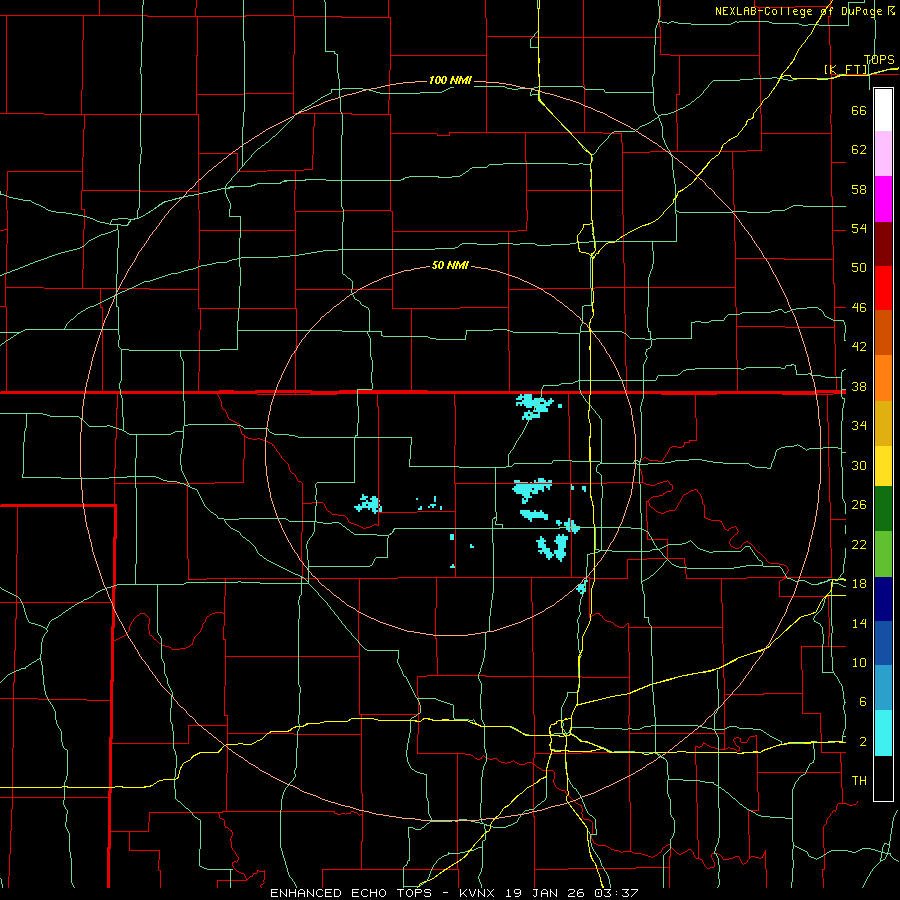900x900 pixels.
Task: Pick the light orange legend swatch
Action: pos(883,378)
